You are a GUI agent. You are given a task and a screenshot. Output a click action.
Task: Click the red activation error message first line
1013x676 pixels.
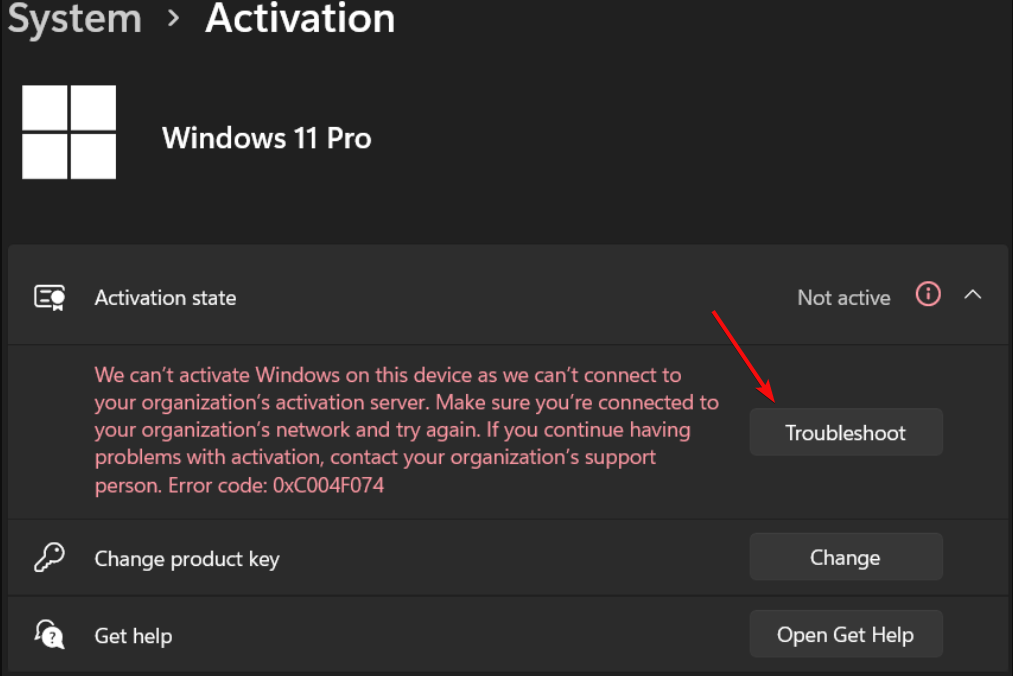pyautogui.click(x=387, y=376)
